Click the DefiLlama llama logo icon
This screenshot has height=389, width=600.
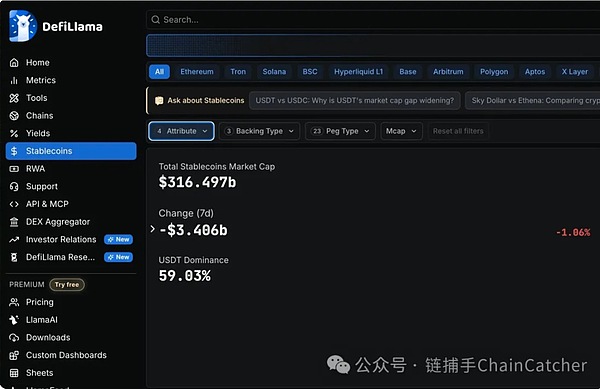tap(23, 26)
